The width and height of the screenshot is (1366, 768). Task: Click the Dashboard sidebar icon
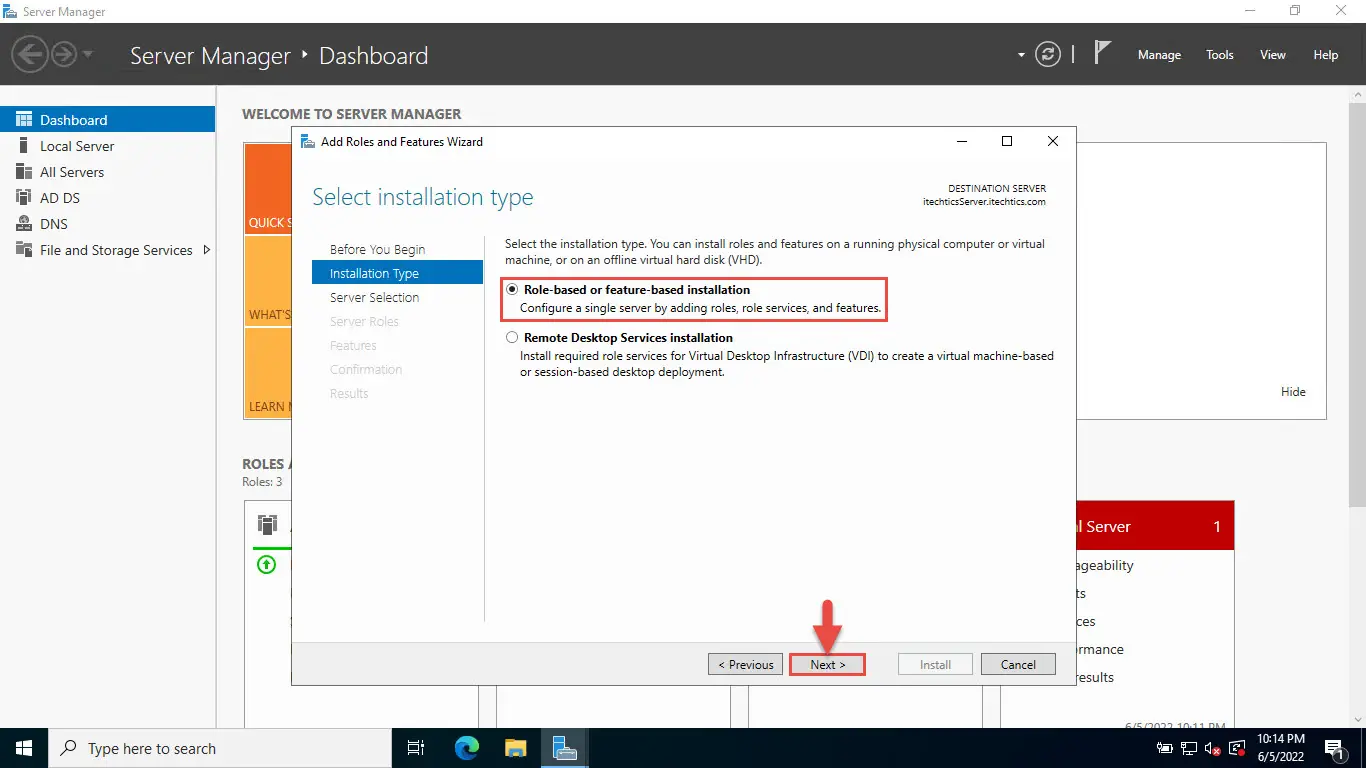24,119
